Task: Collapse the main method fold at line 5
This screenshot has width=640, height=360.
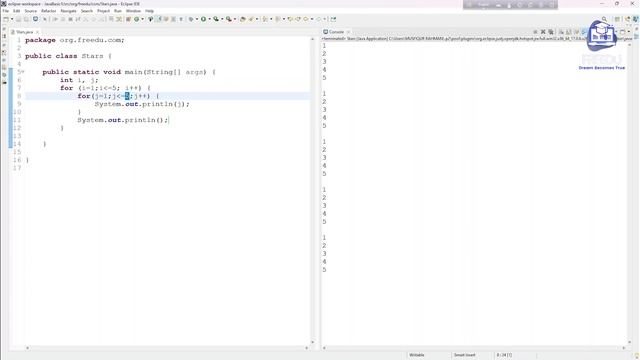Action: (x=23, y=72)
